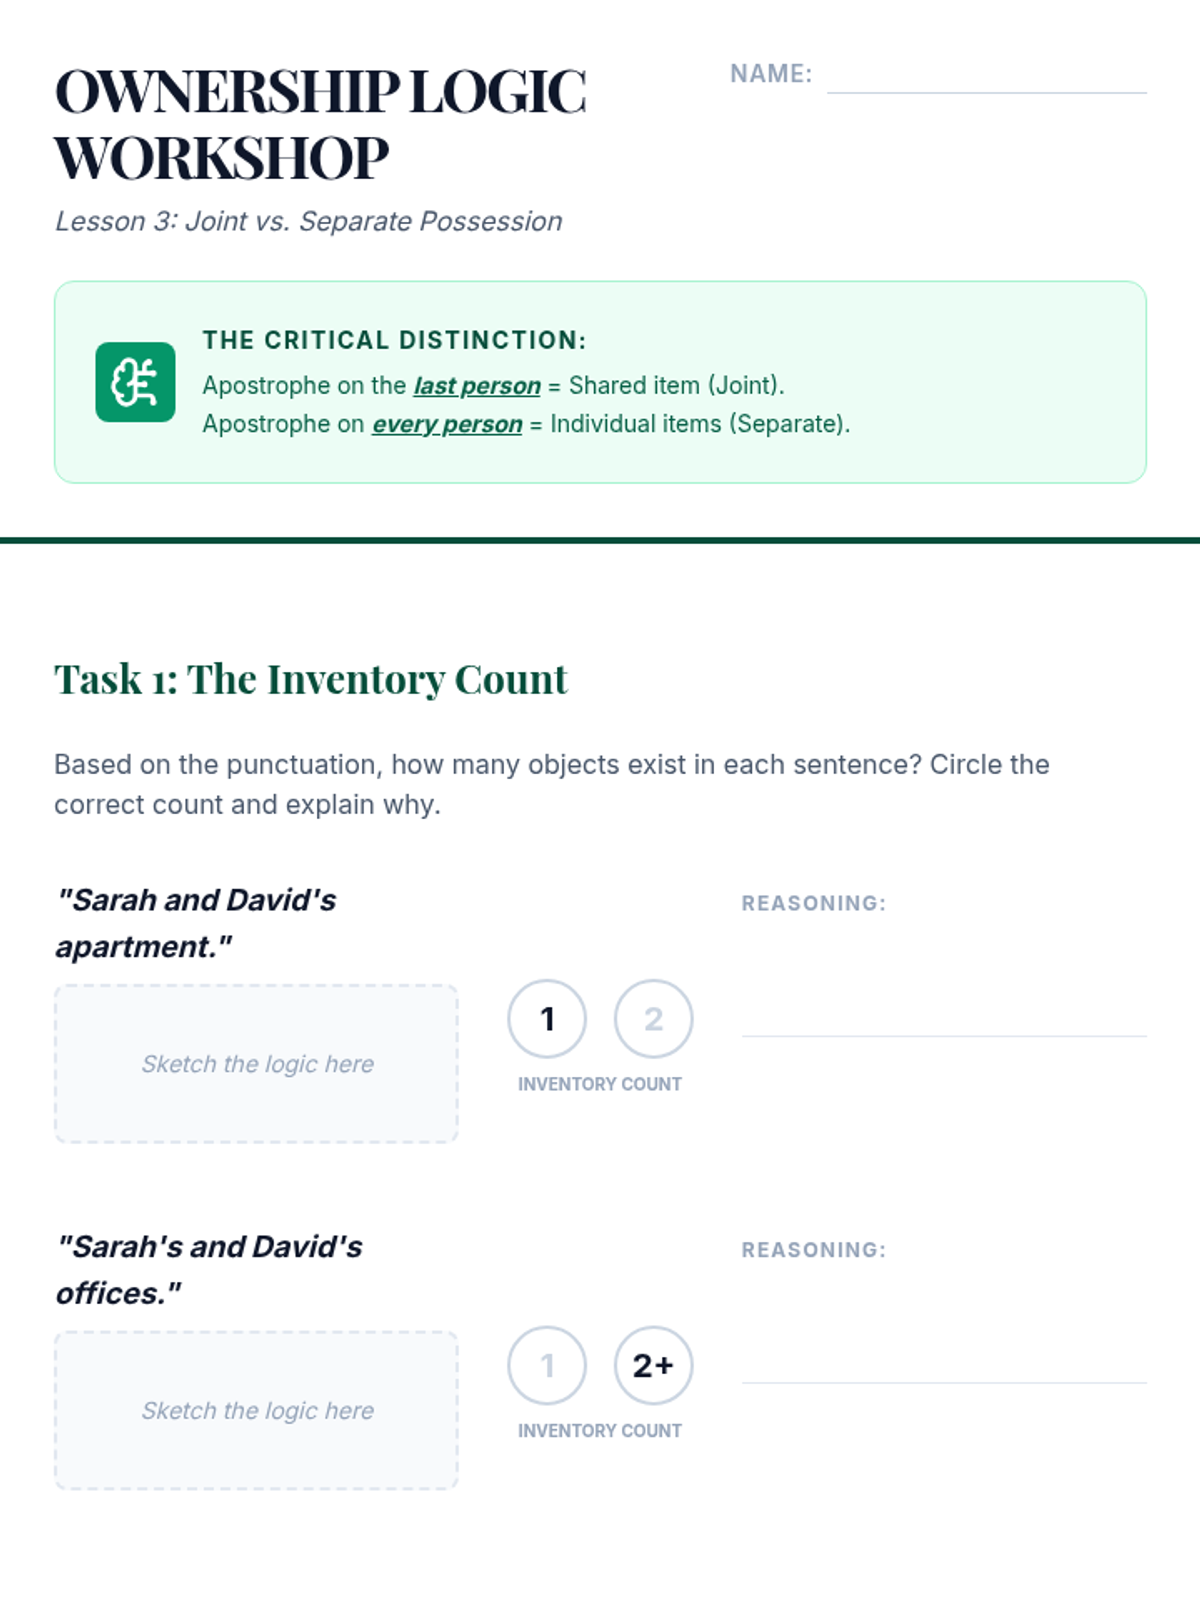Viewport: 1200px width, 1600px height.
Task: Click the Lesson 3 subtitle text
Action: coord(308,221)
